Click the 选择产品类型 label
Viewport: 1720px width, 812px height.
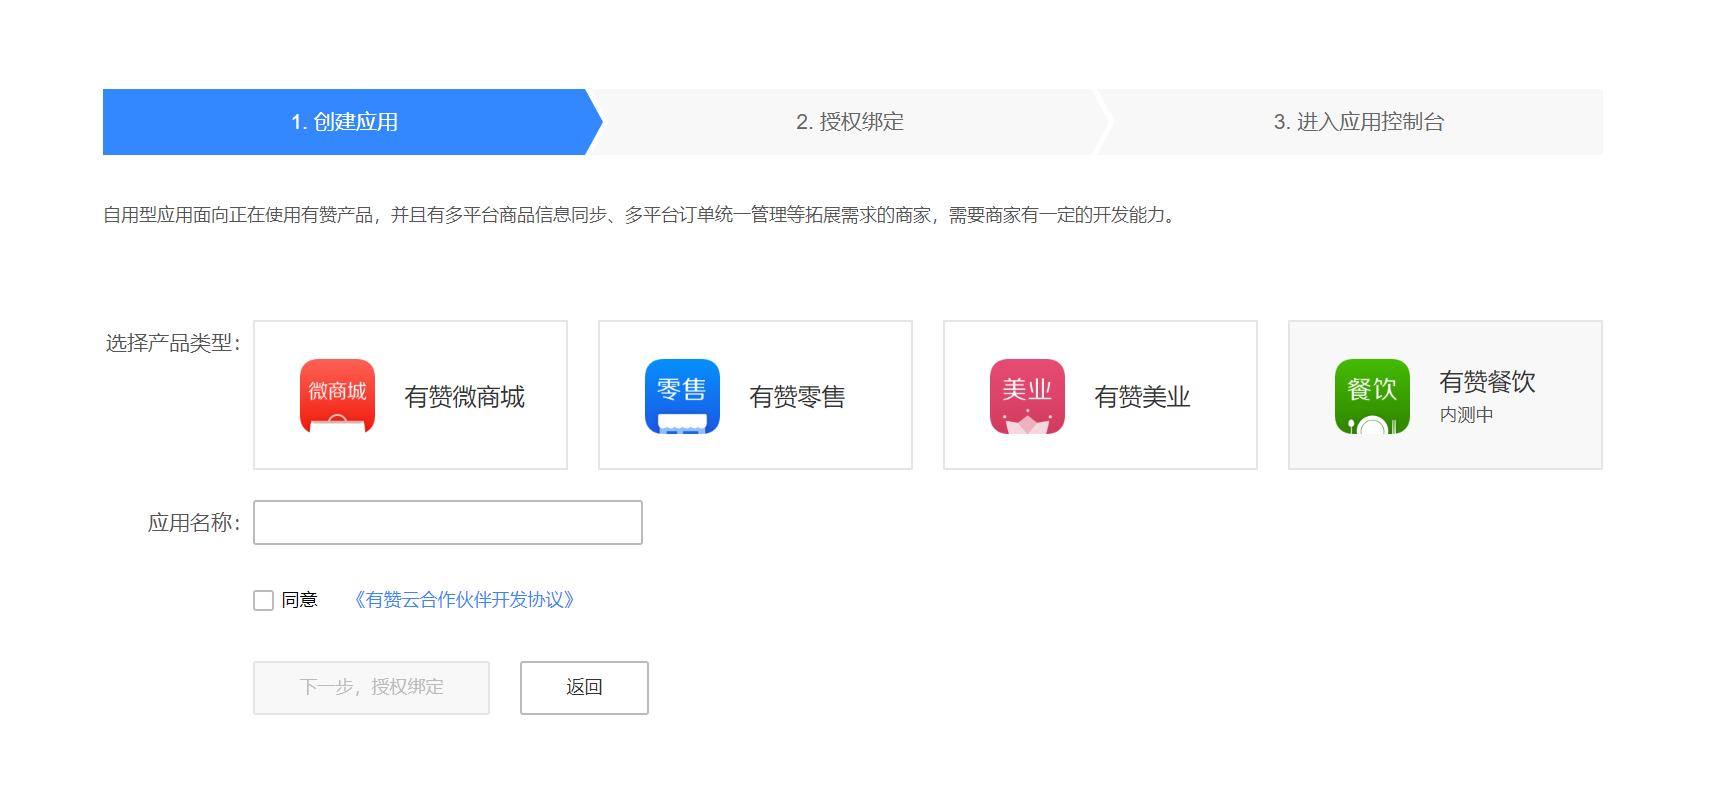(173, 343)
